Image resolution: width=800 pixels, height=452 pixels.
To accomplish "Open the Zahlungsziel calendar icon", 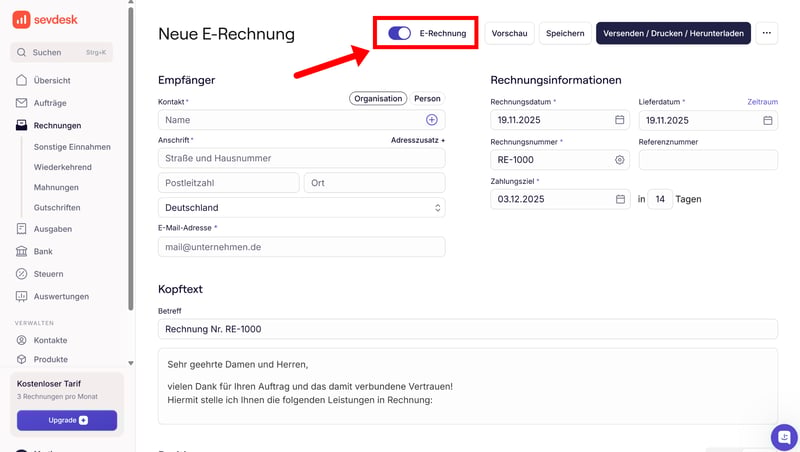I will (x=620, y=199).
